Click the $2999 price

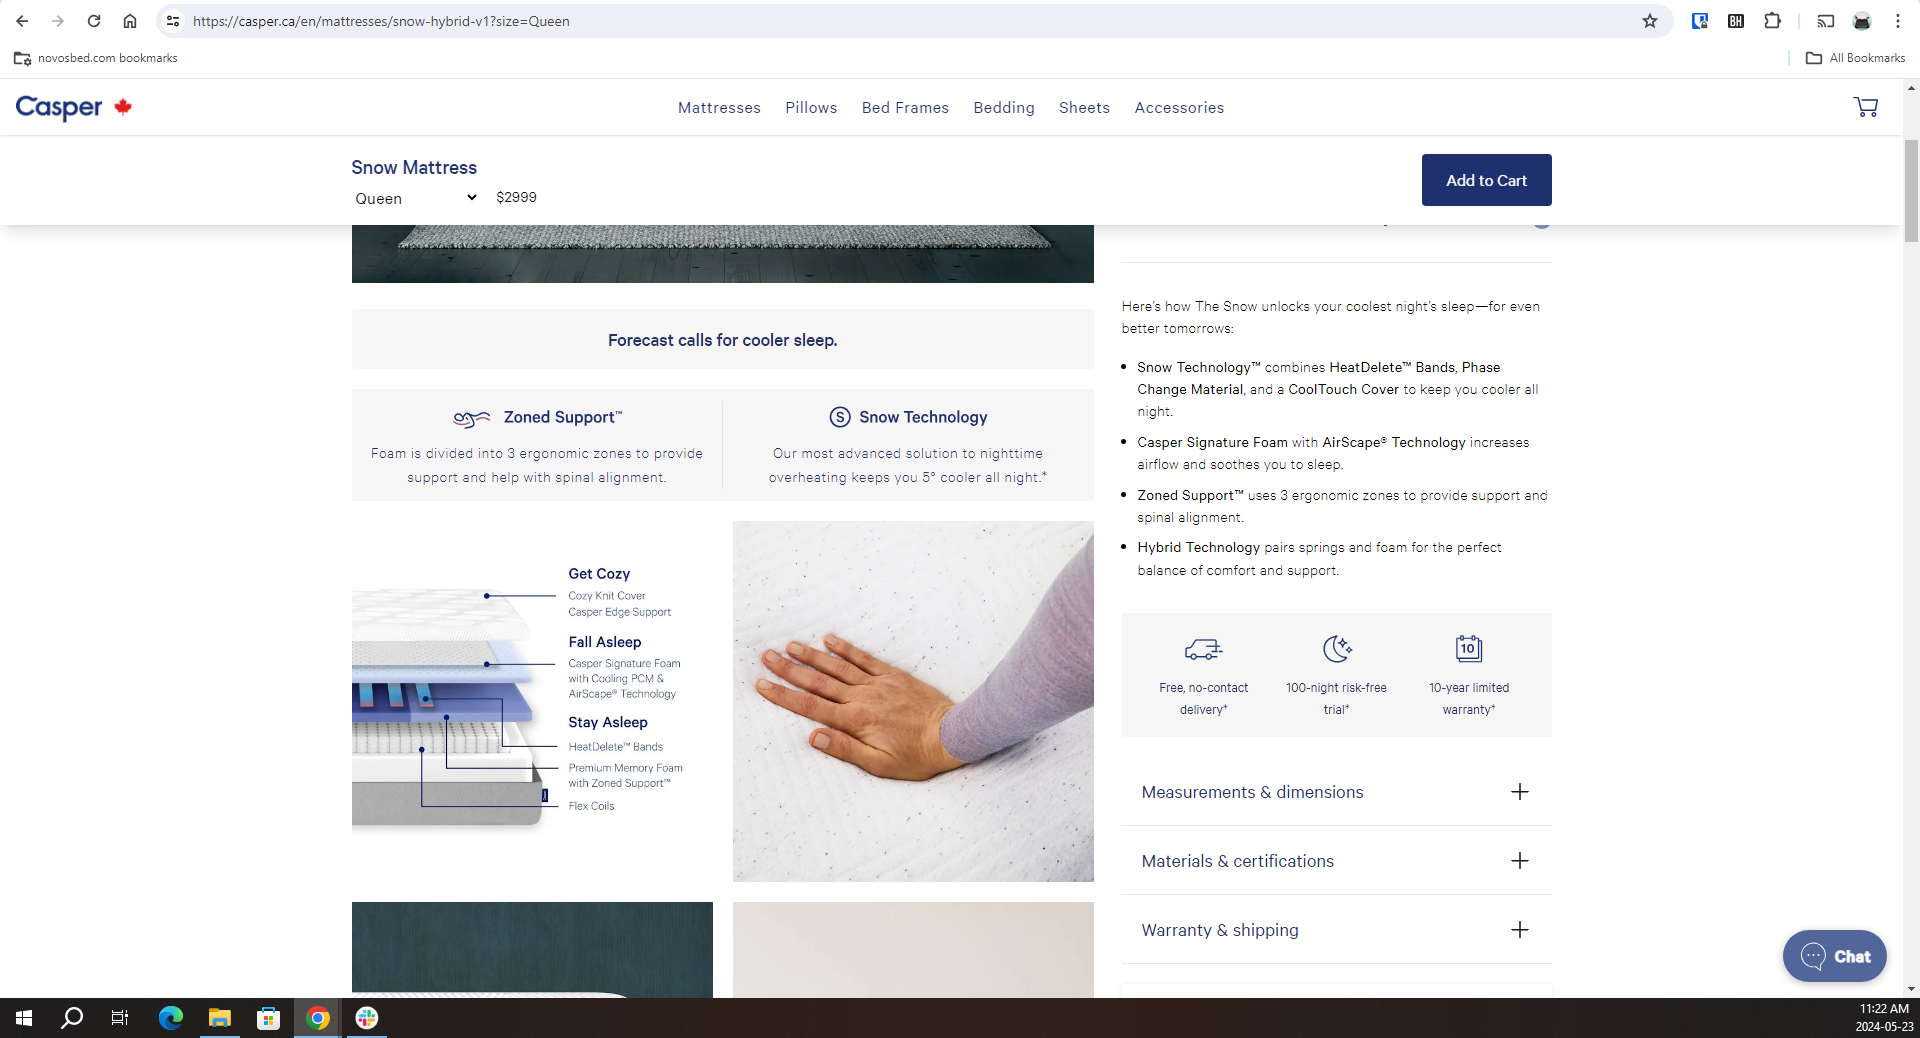516,197
